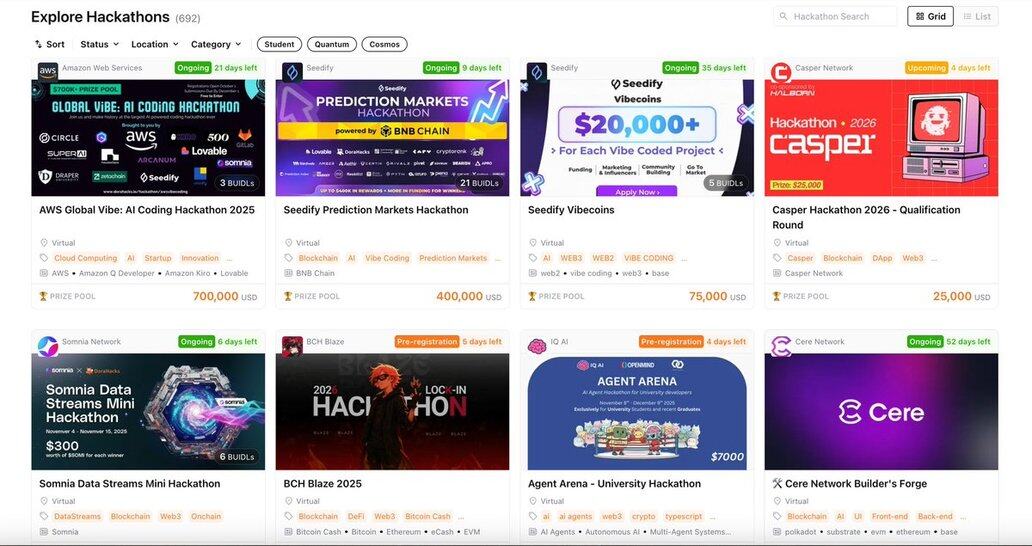Click the BCH Blaze avatar icon
The image size is (1032, 546).
tap(292, 346)
